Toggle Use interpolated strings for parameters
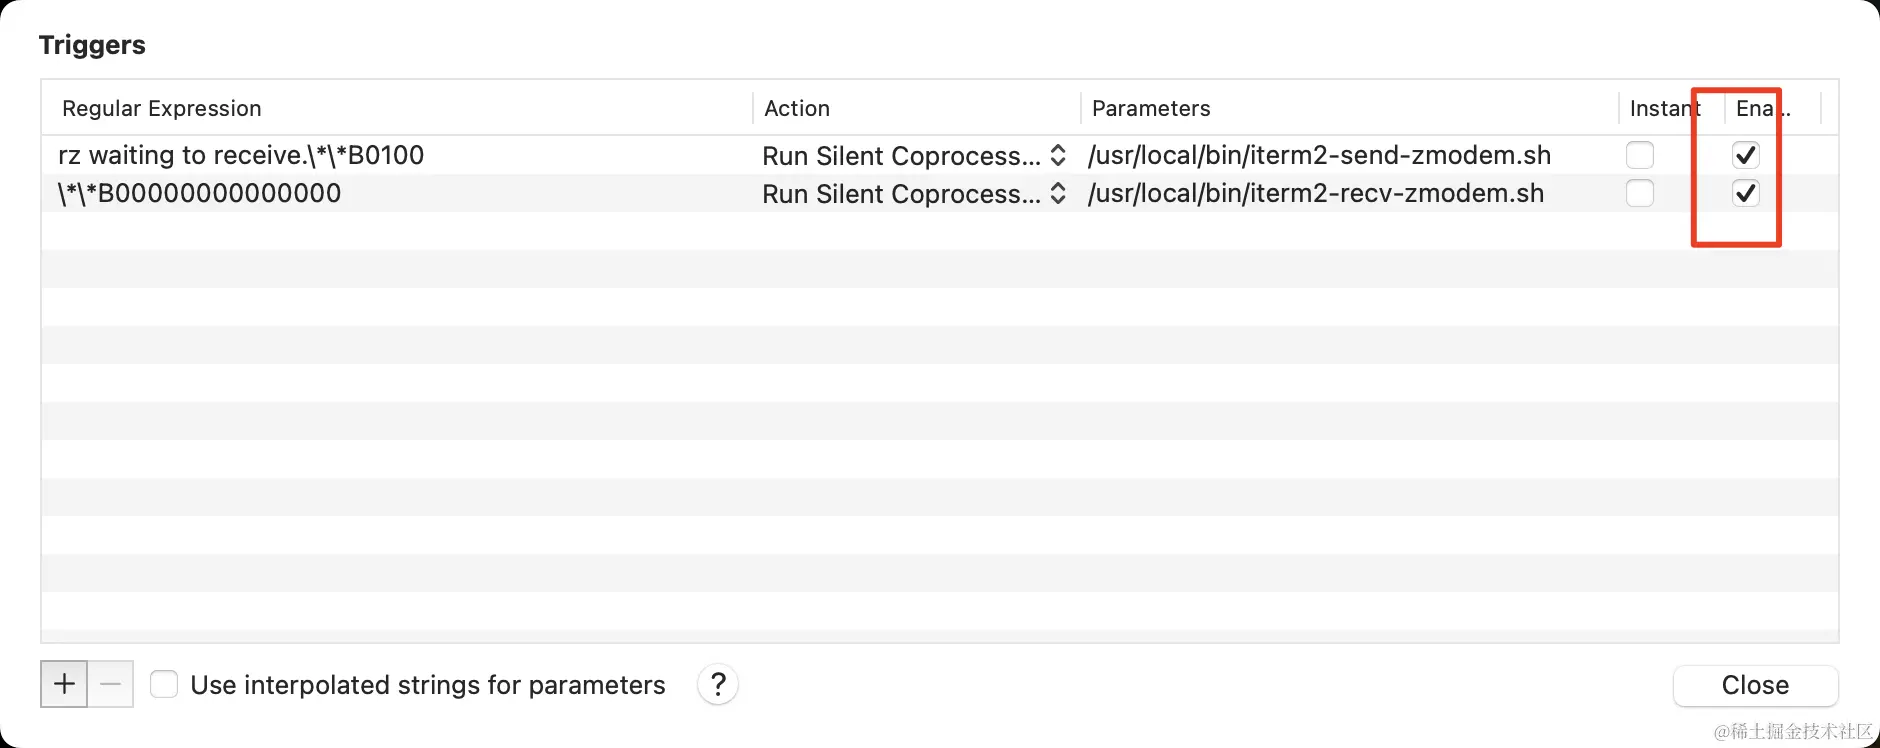Image resolution: width=1880 pixels, height=748 pixels. click(164, 685)
